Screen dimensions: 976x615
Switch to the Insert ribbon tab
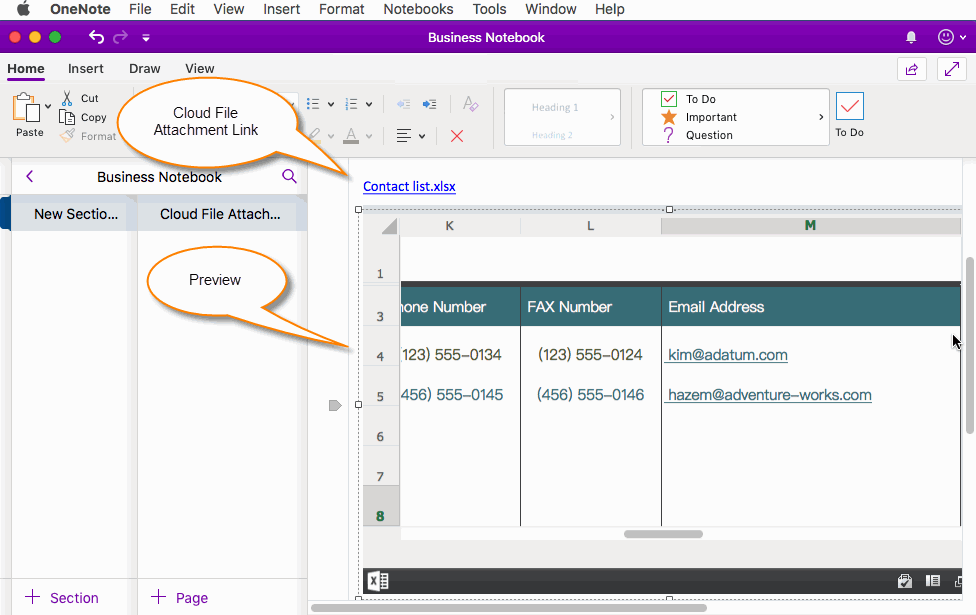(x=86, y=68)
